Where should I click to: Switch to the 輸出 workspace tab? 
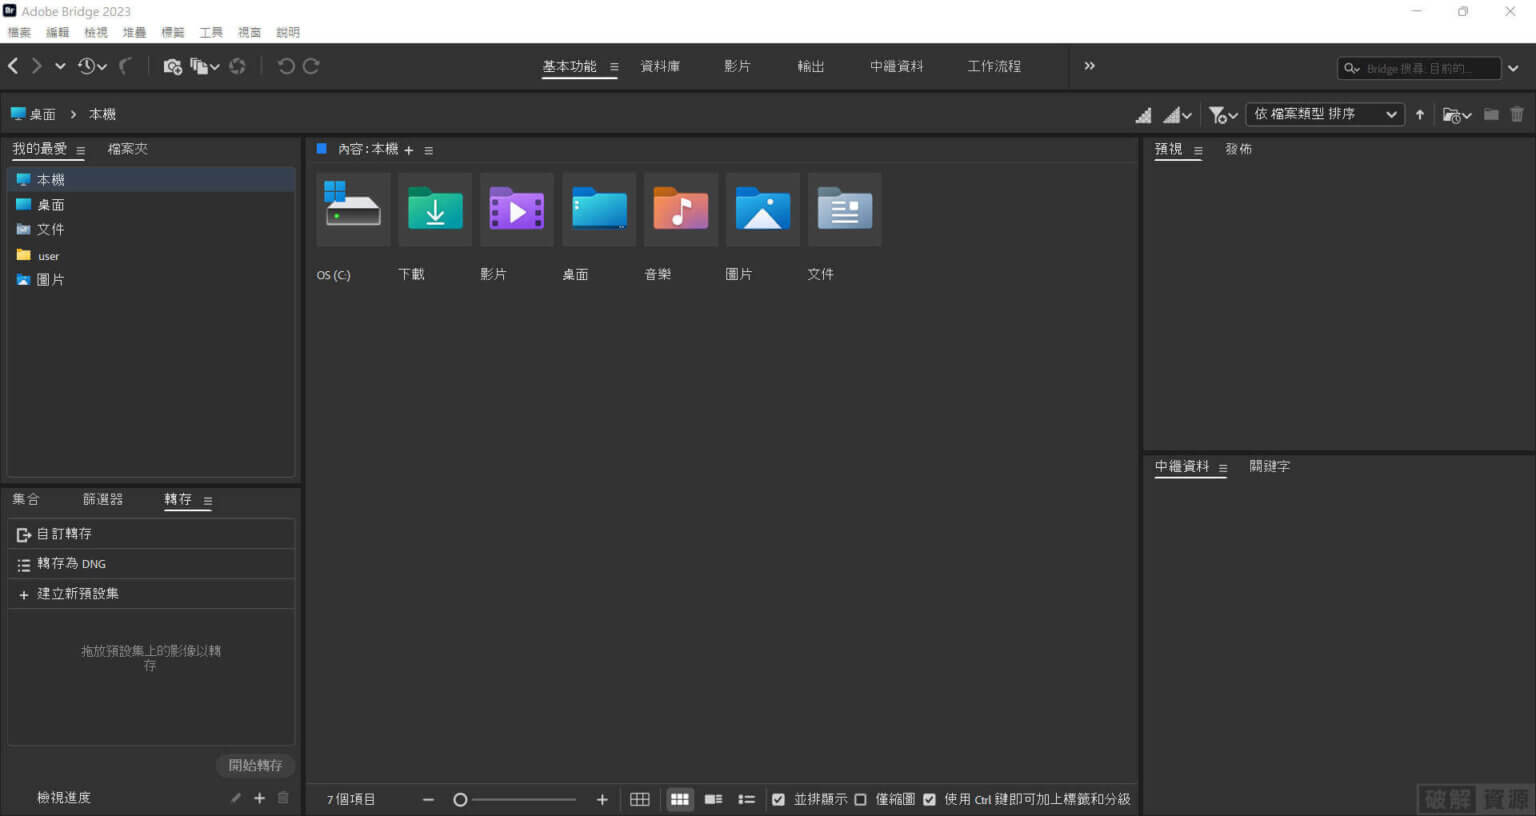click(810, 66)
